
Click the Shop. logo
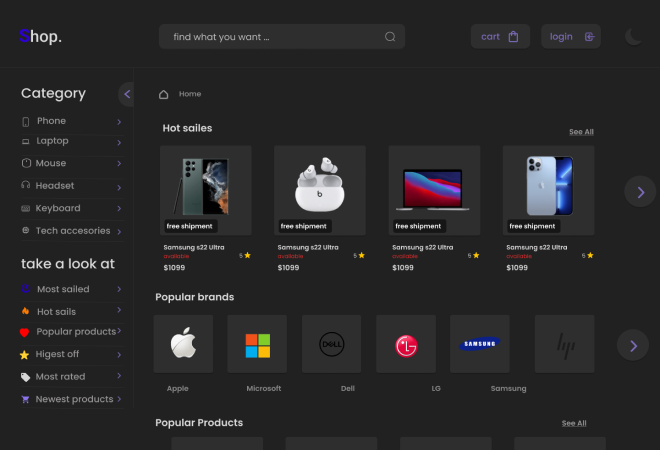click(x=40, y=37)
